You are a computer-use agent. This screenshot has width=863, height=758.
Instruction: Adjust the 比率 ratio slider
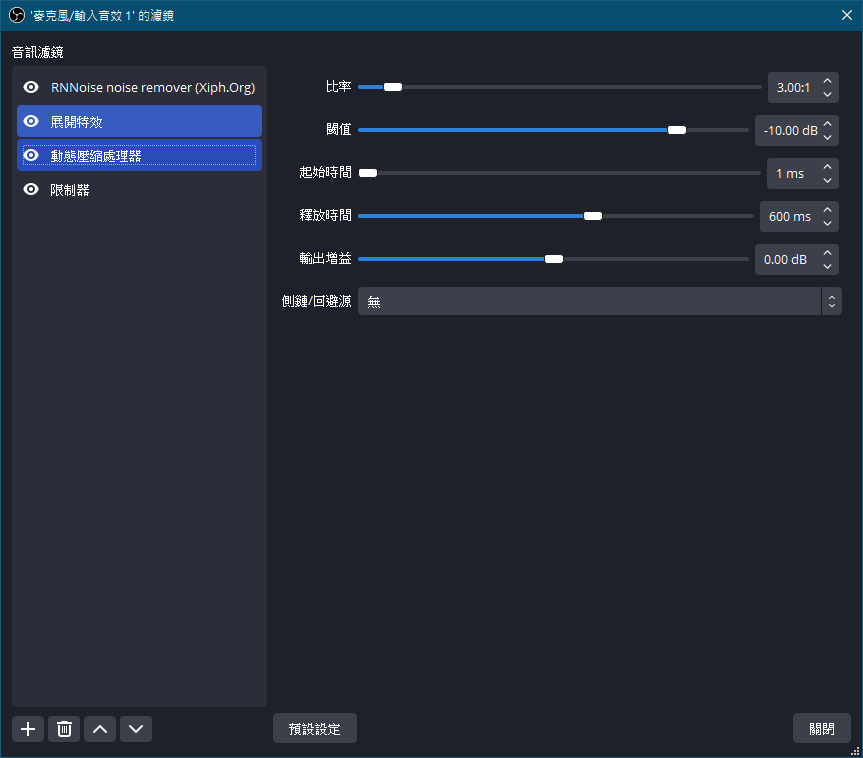point(560,87)
